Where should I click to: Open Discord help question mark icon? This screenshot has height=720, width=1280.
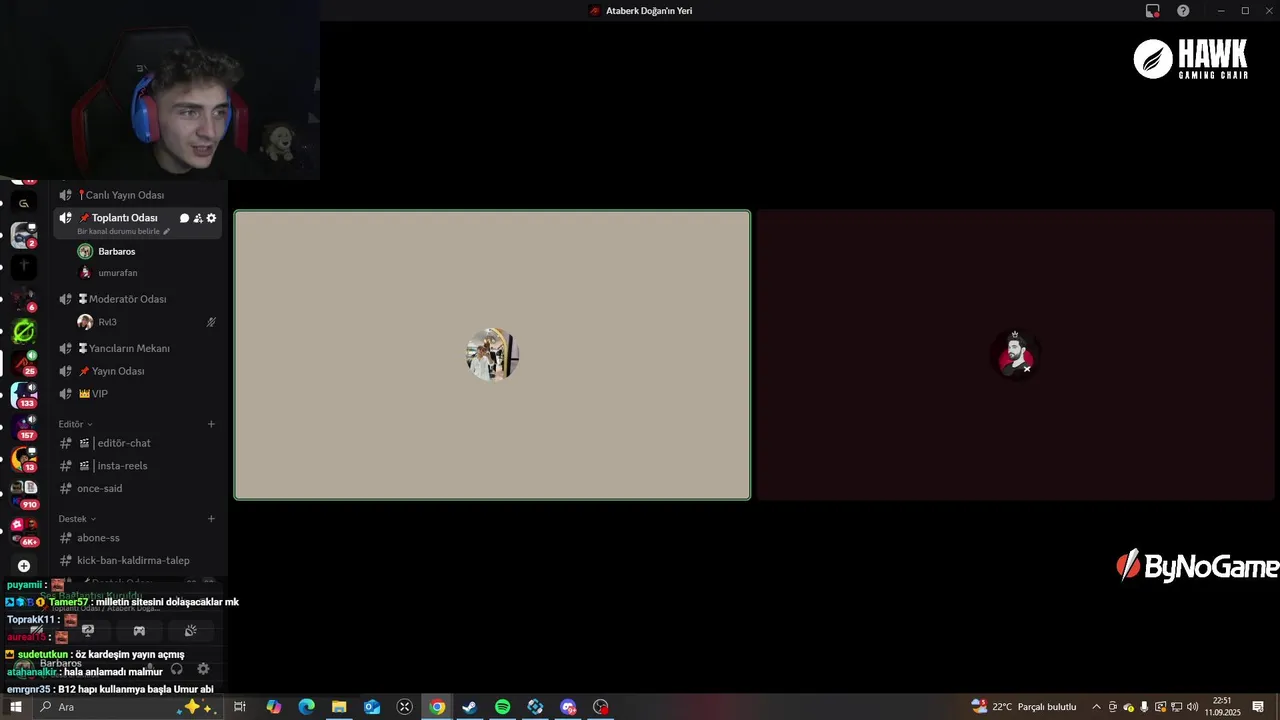pyautogui.click(x=1183, y=11)
